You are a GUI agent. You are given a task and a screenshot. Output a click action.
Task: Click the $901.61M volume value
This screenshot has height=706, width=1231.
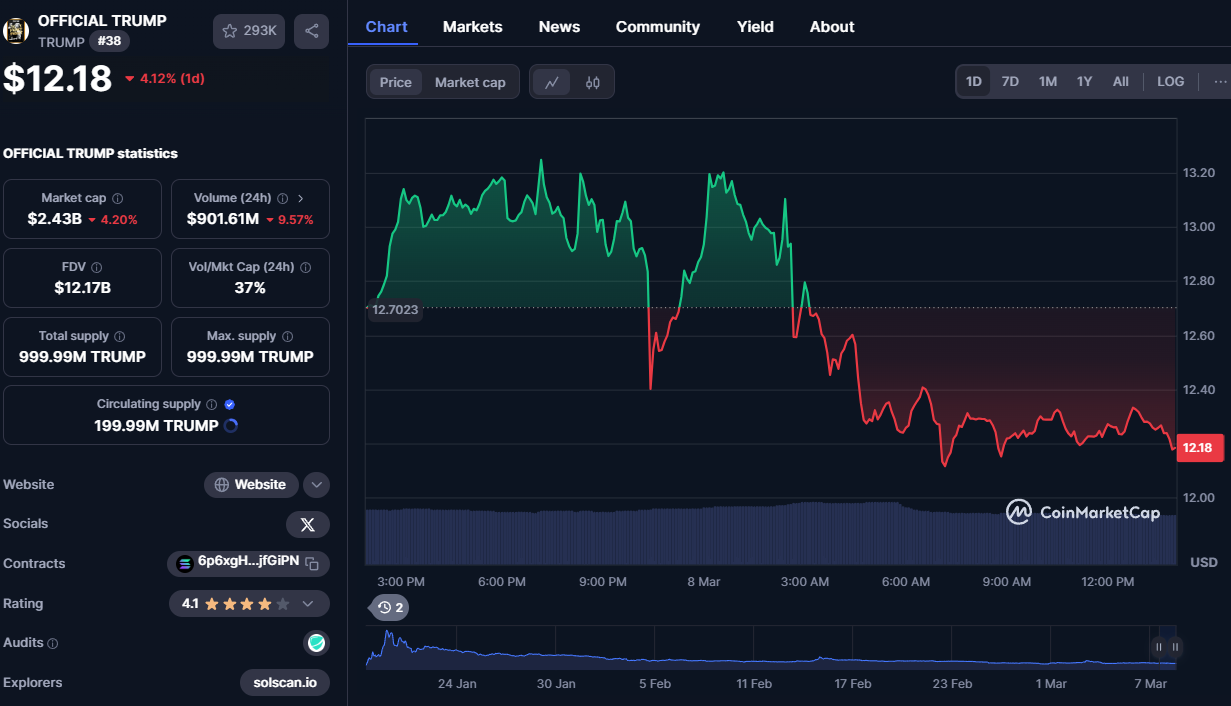223,219
